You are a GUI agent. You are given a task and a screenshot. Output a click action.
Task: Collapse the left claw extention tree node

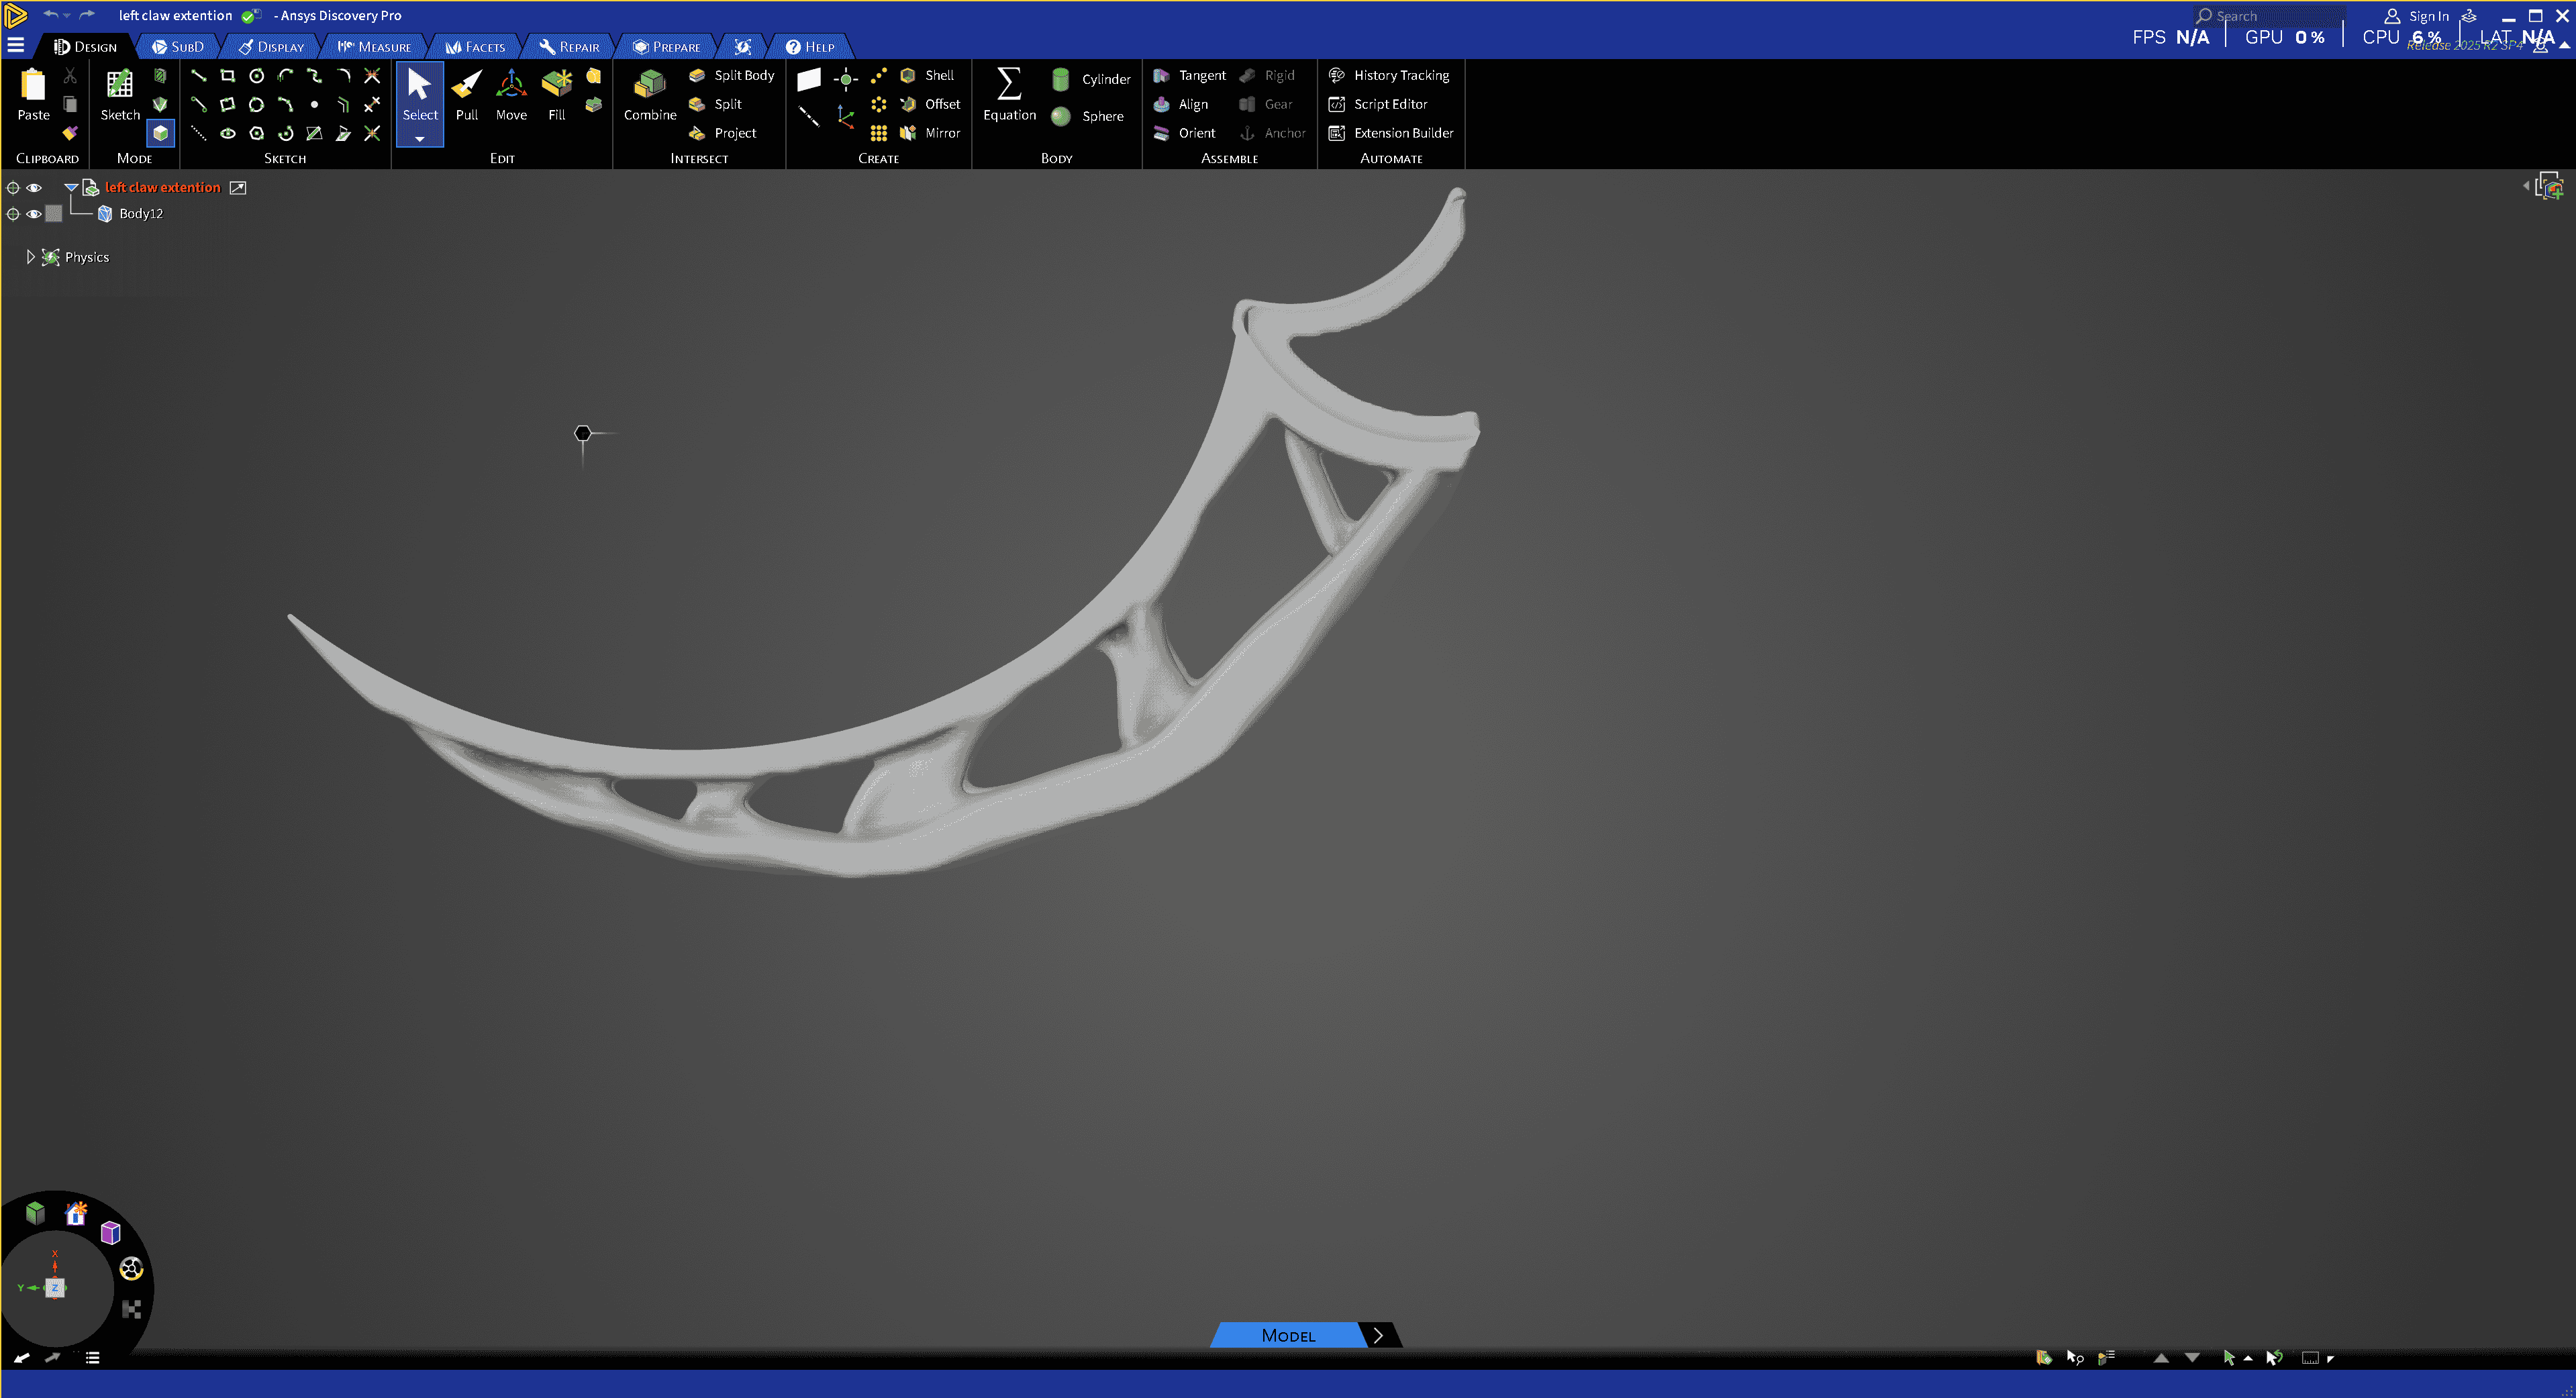coord(71,188)
